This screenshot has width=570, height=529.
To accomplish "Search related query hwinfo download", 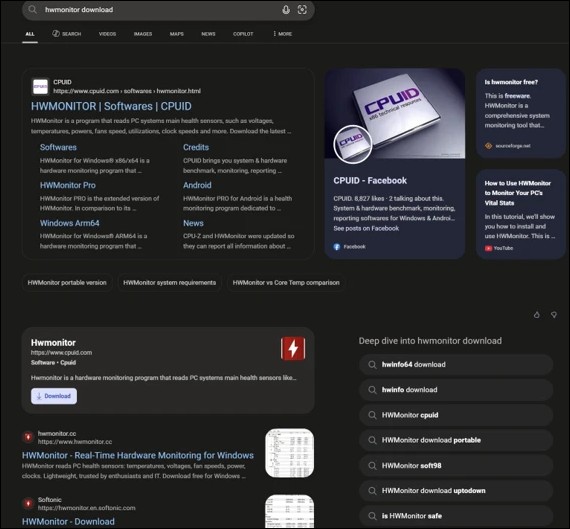I will pyautogui.click(x=456, y=390).
